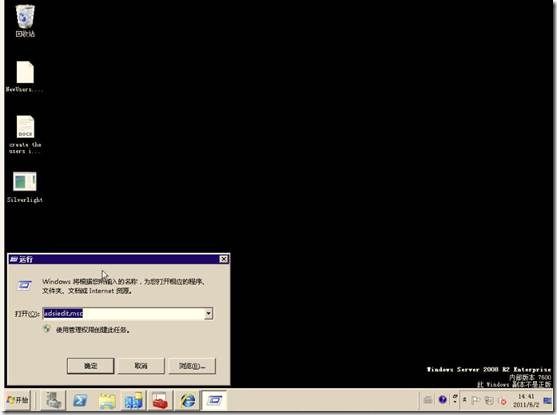
Task: Switch to the Run dialog taskbar button
Action: tap(214, 400)
